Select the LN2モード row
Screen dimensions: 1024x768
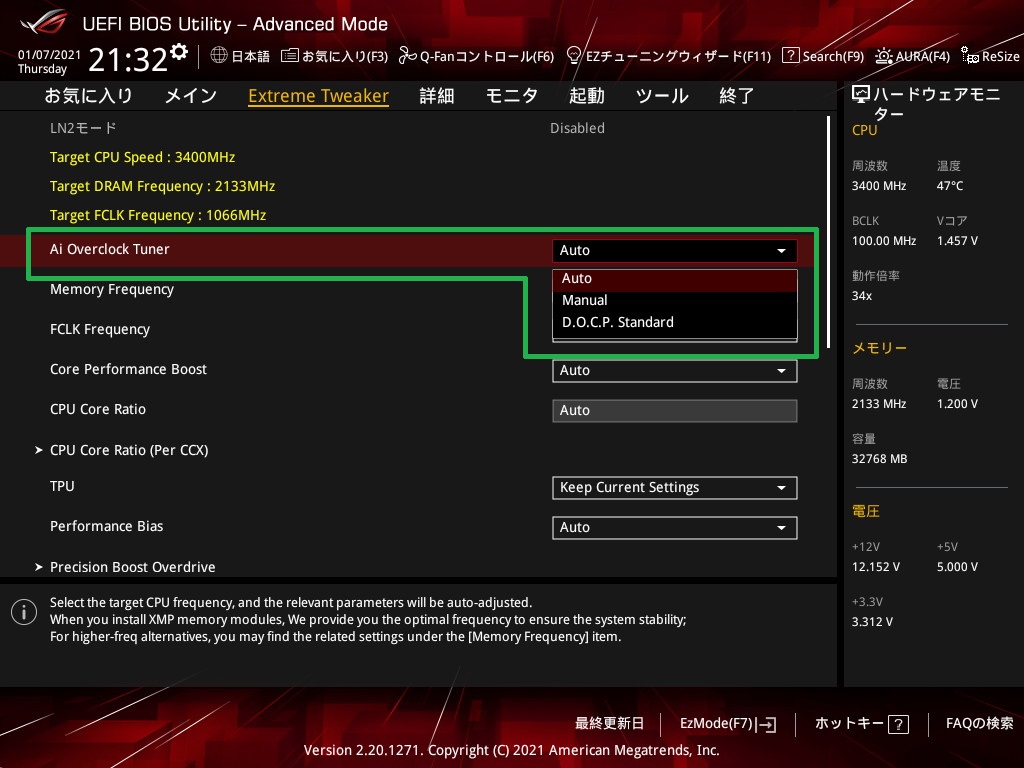tap(83, 128)
